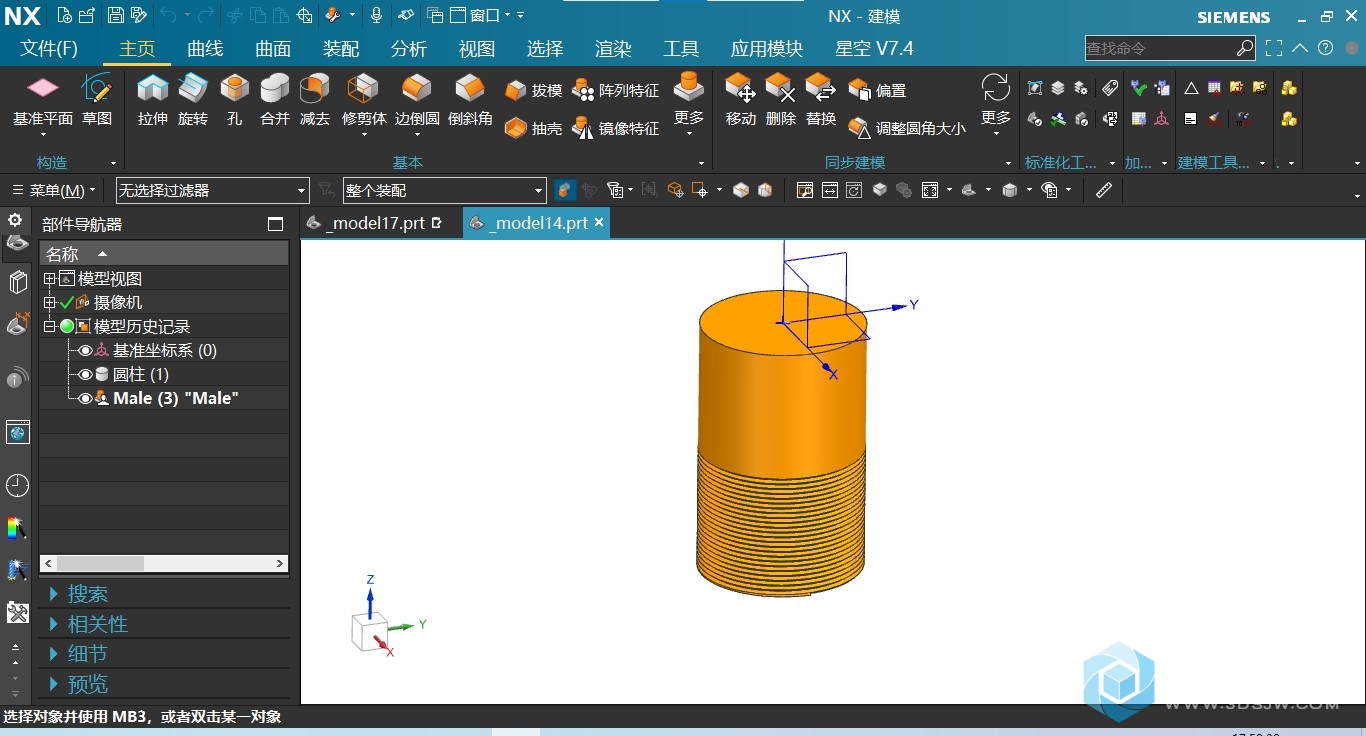Select the 偏置 (Offset) tool
1366x736 pixels.
point(878,90)
